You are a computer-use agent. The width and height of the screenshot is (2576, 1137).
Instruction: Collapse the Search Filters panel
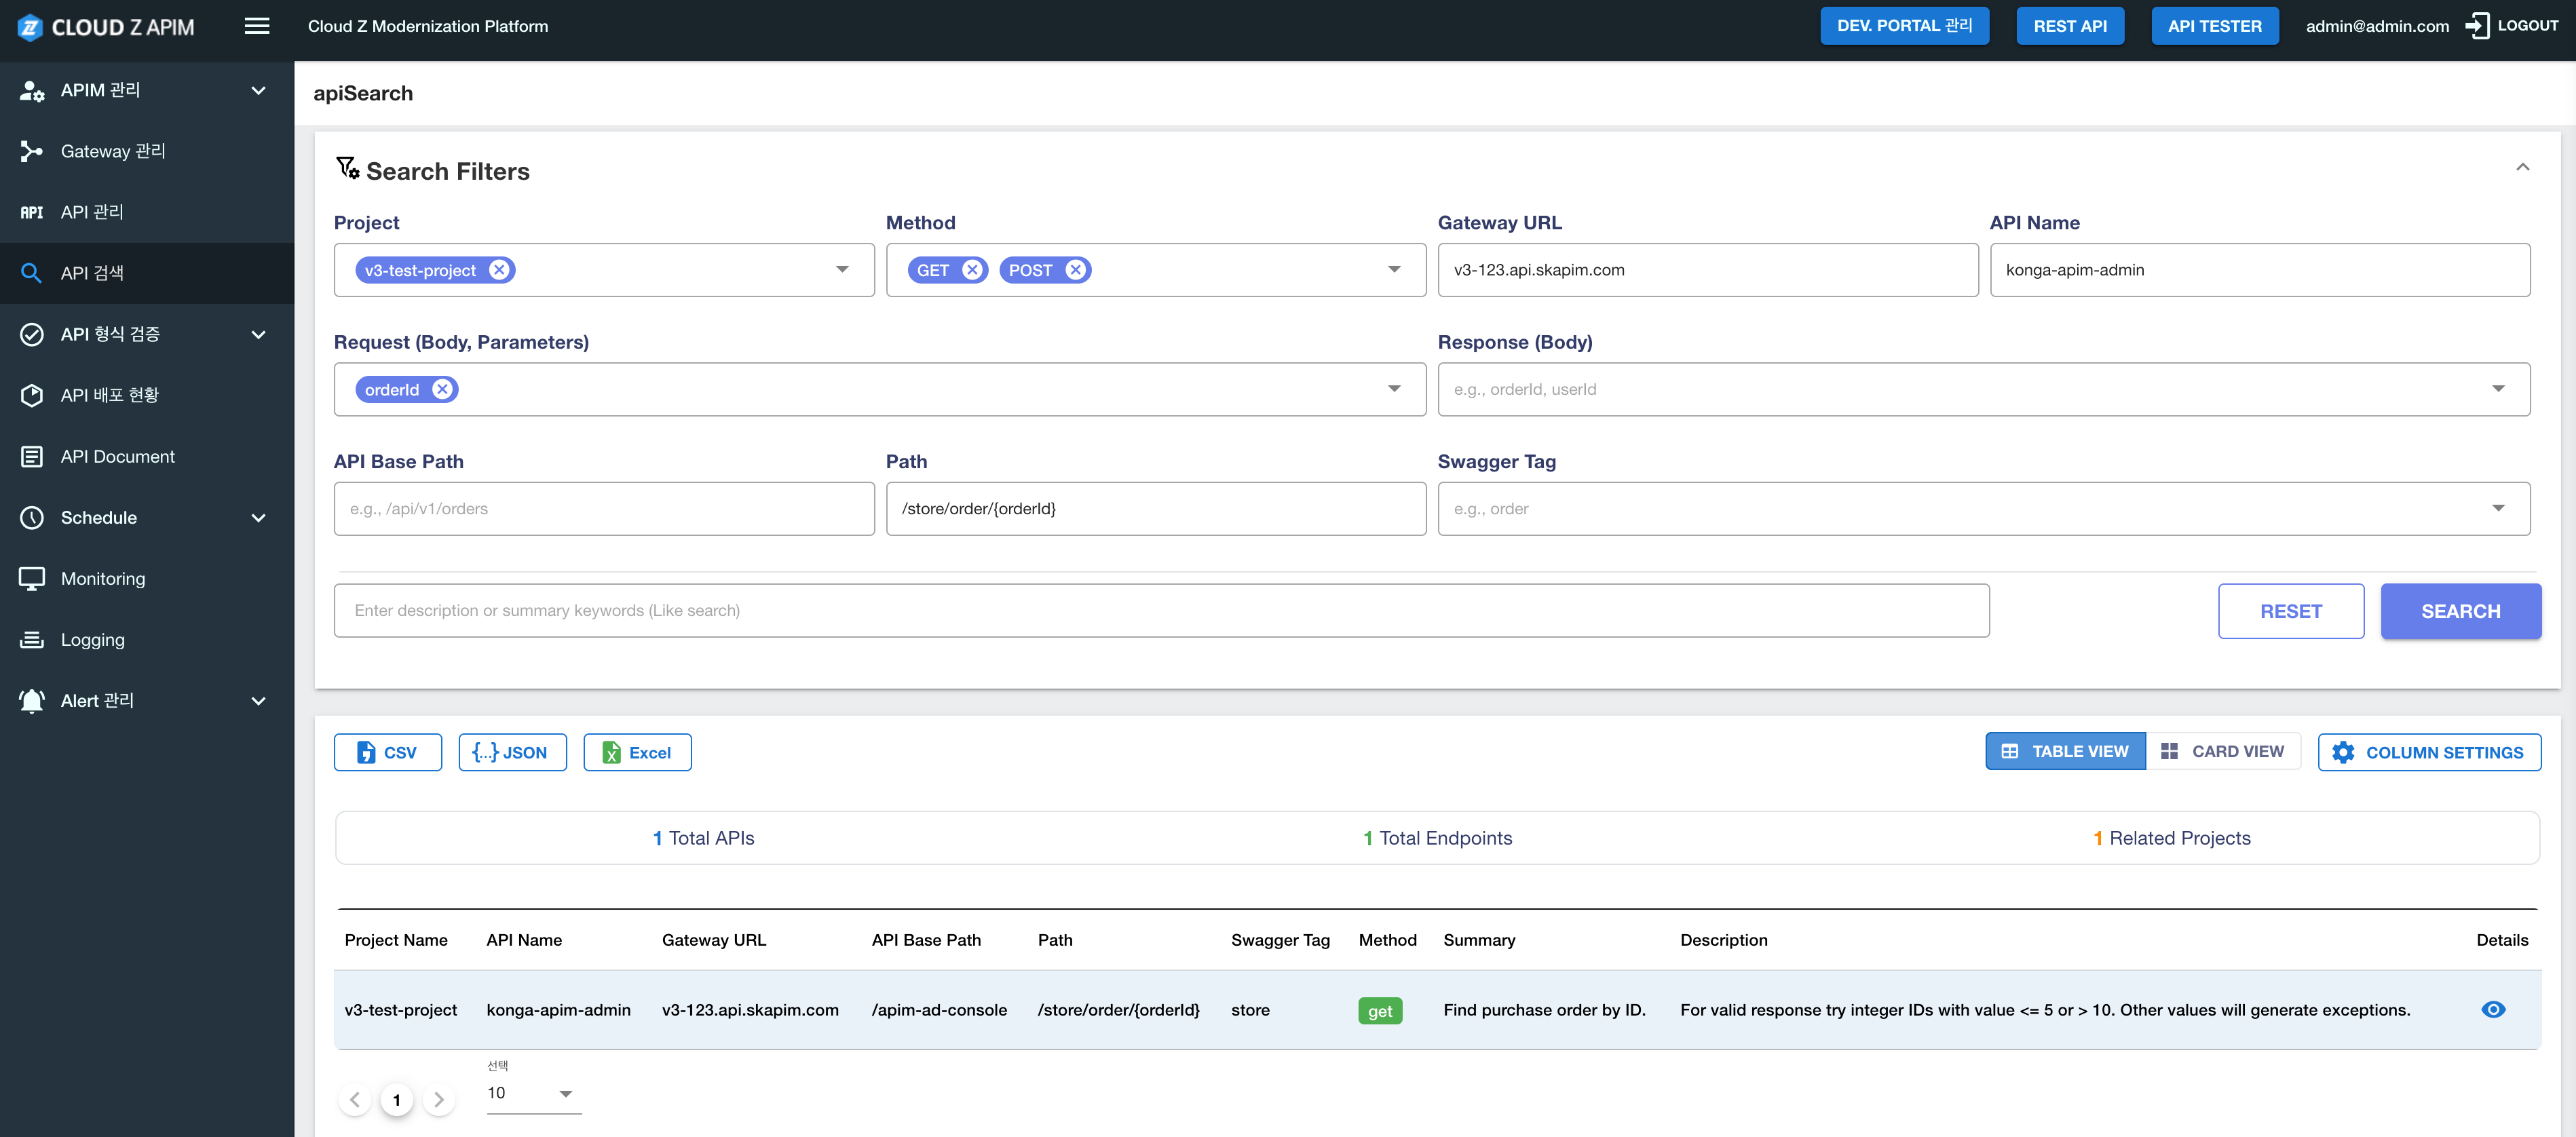pyautogui.click(x=2522, y=167)
